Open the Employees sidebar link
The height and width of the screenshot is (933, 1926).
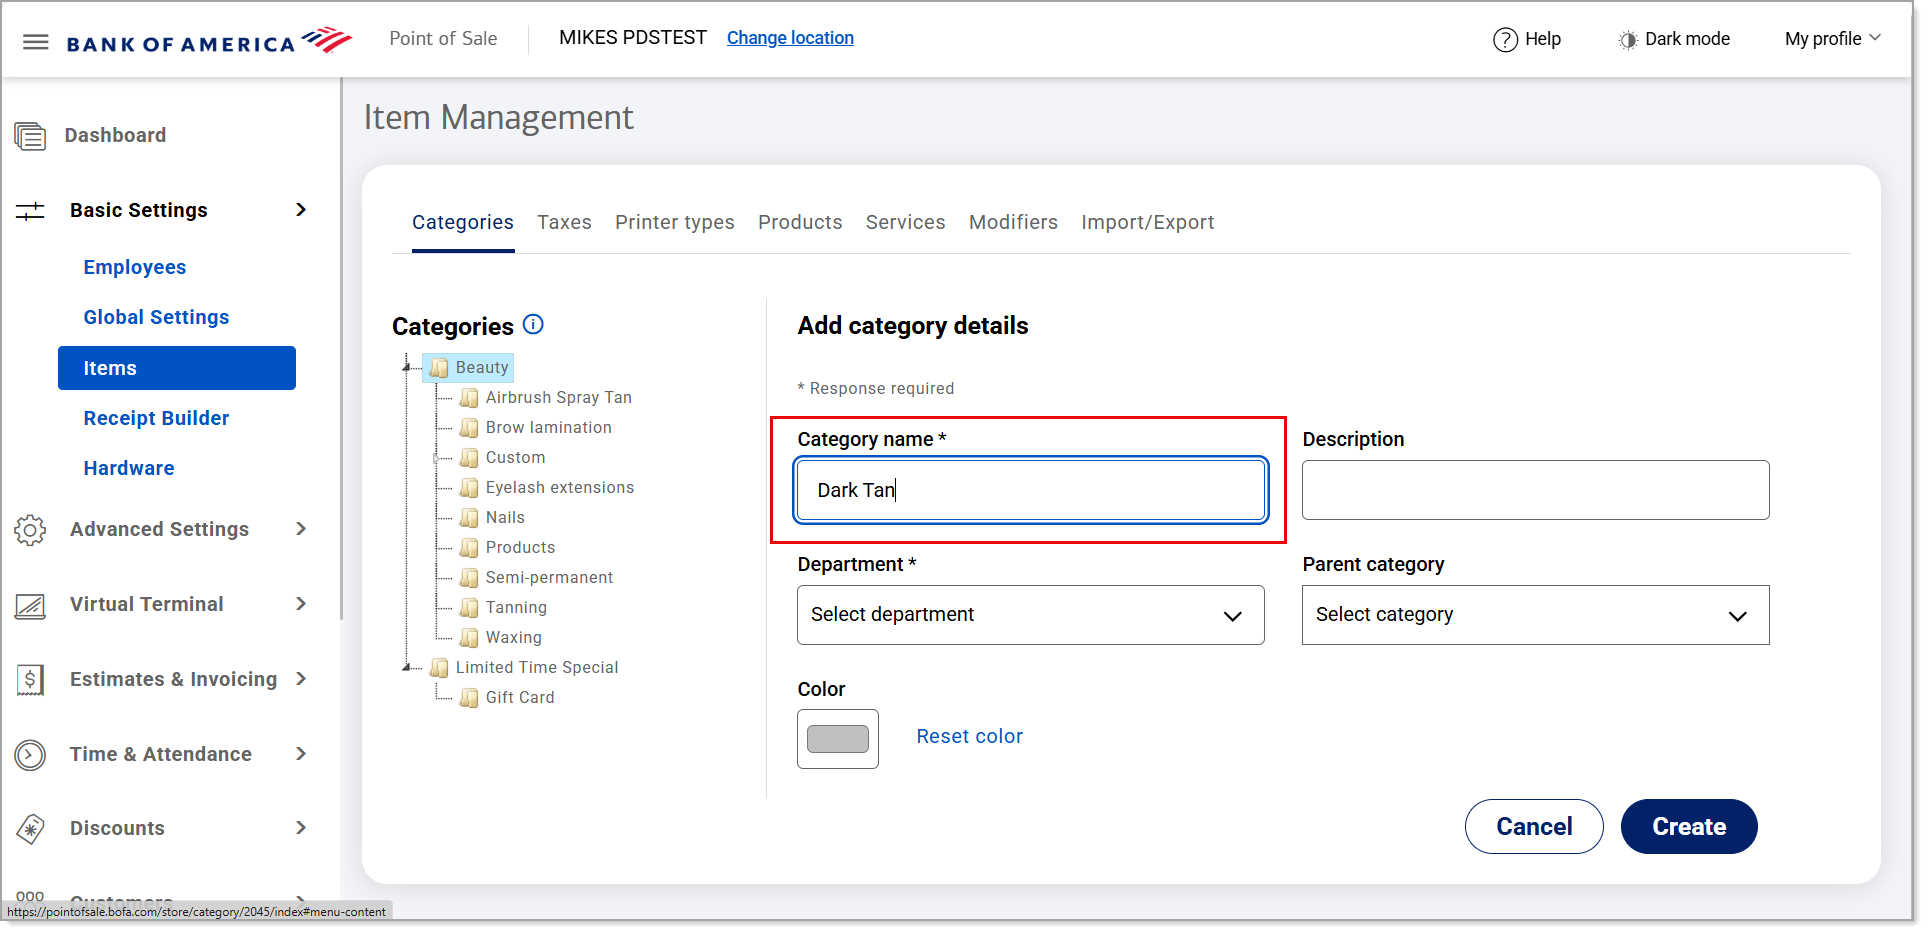click(x=135, y=267)
